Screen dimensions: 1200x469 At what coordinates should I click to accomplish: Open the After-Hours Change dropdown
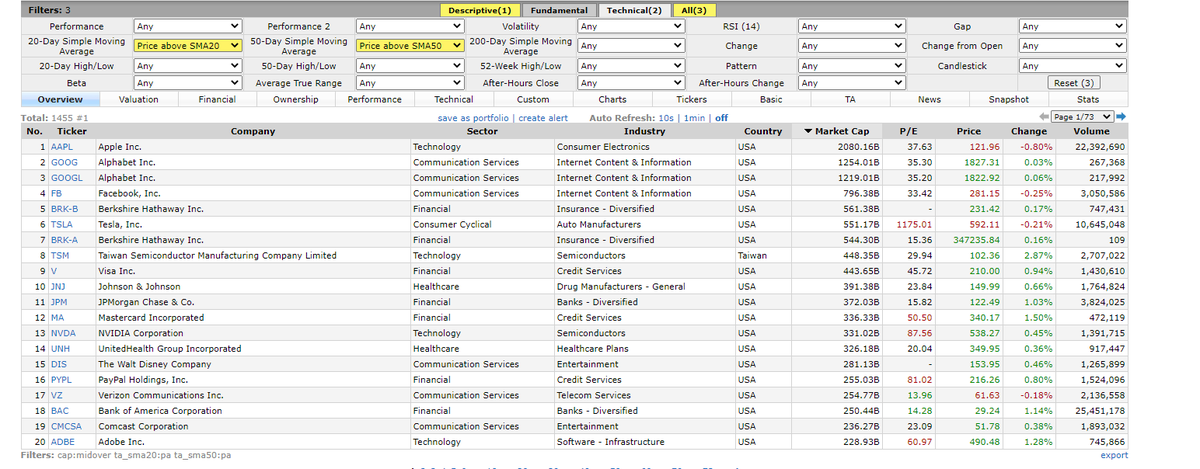click(852, 83)
